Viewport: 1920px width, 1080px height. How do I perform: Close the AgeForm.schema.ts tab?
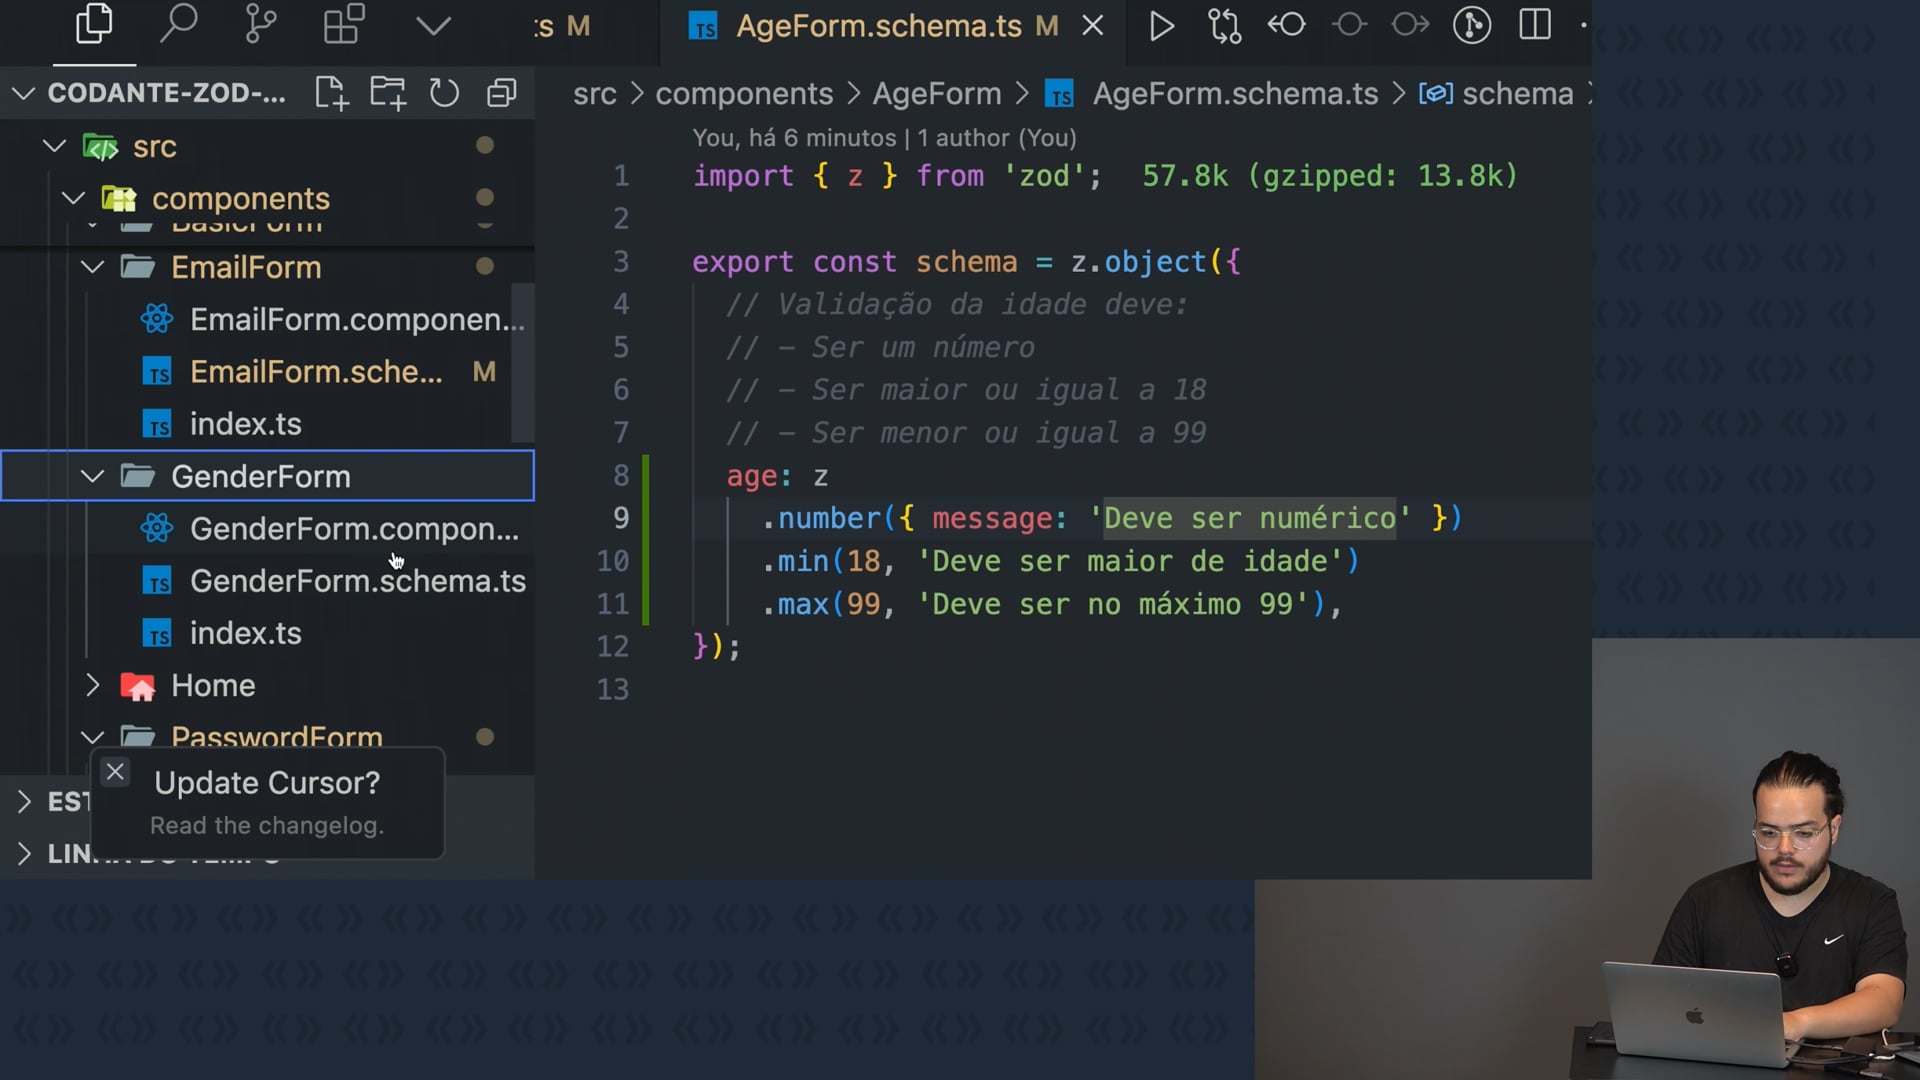tap(1093, 26)
